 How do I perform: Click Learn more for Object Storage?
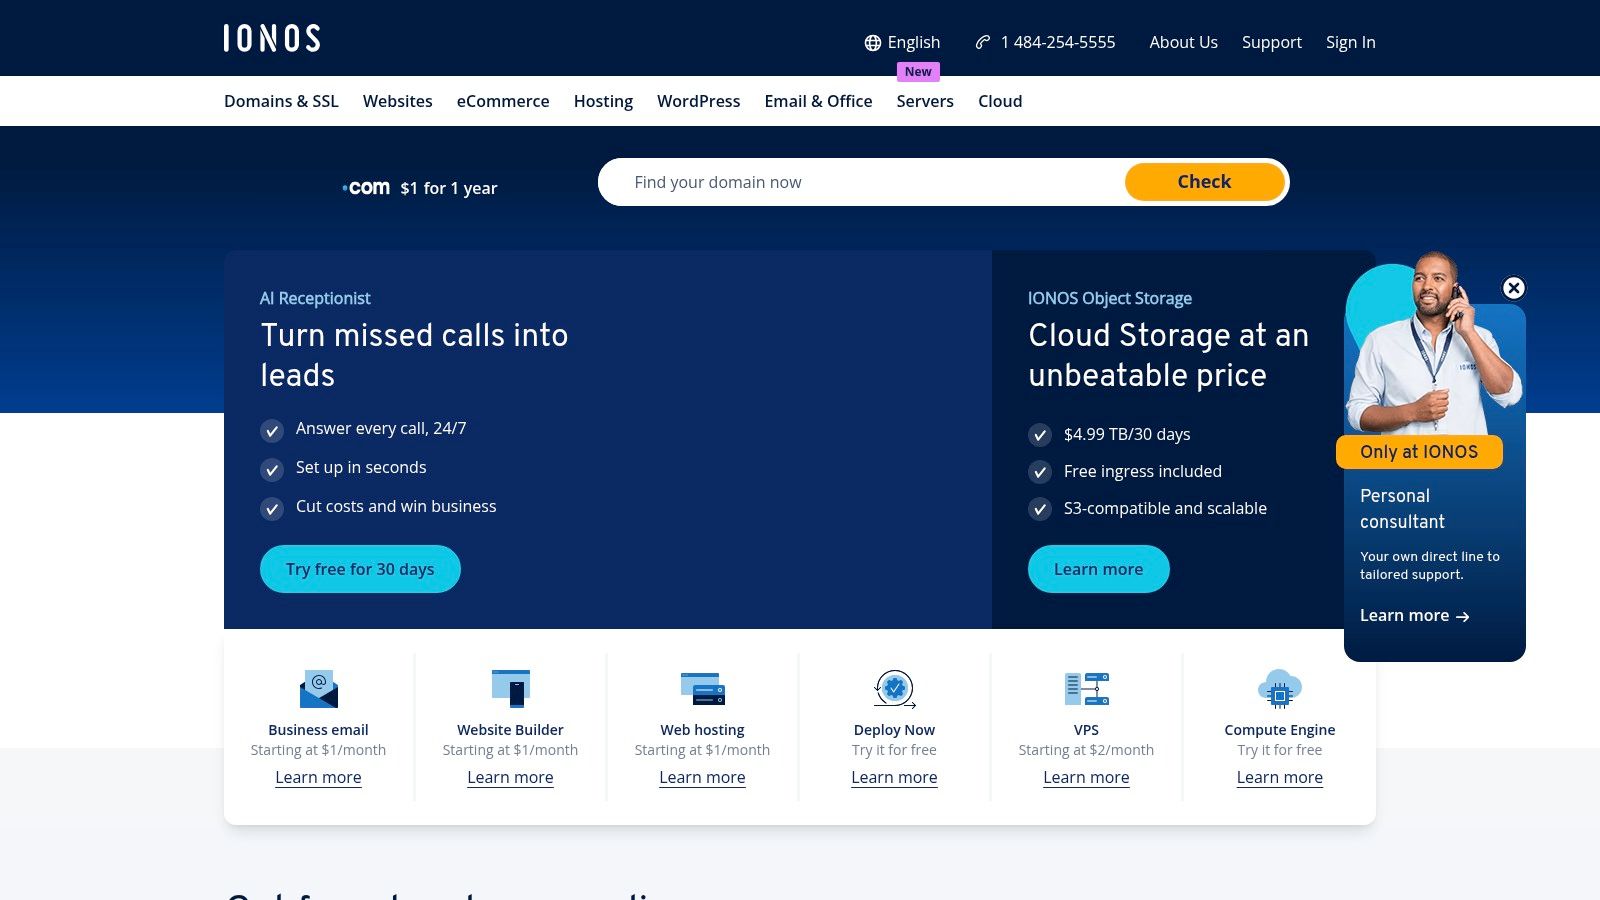[1098, 569]
